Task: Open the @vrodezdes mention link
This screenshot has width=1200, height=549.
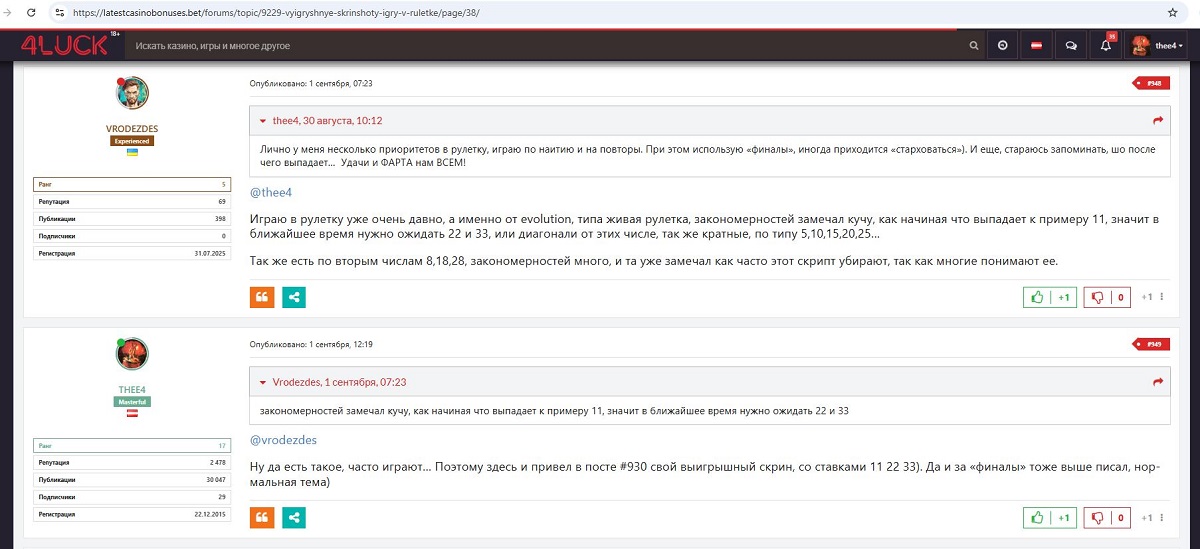Action: click(283, 440)
